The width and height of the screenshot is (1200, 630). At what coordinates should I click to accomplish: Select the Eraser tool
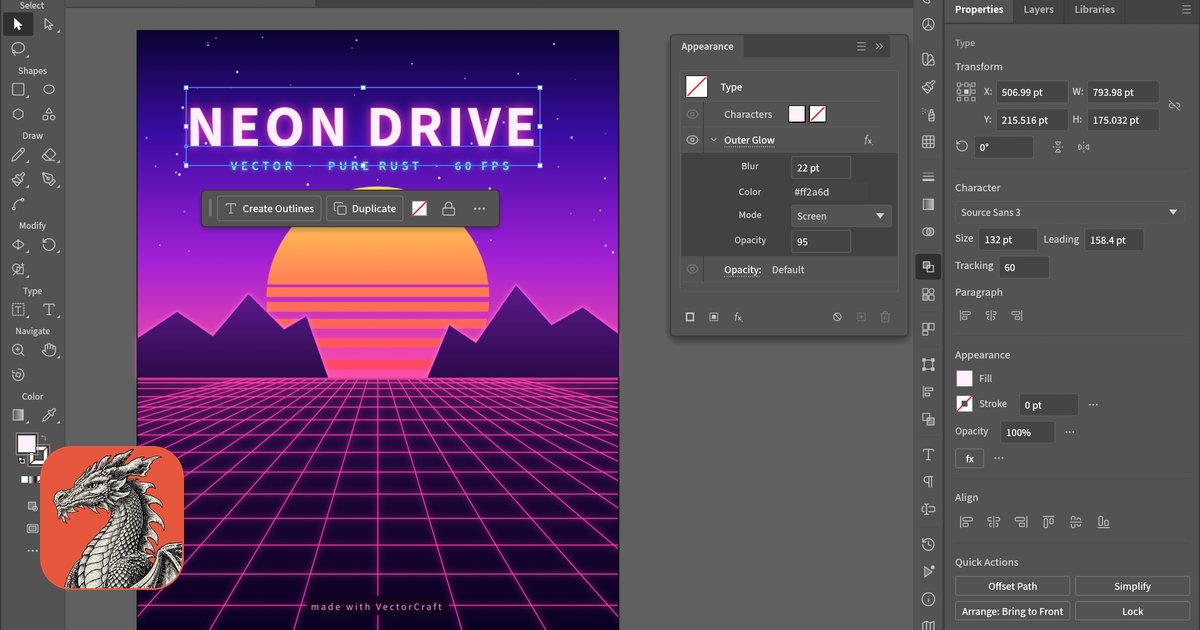(x=49, y=155)
